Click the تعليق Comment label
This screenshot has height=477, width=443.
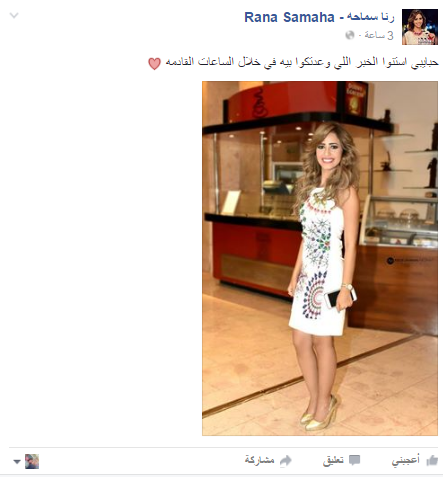click(x=333, y=460)
